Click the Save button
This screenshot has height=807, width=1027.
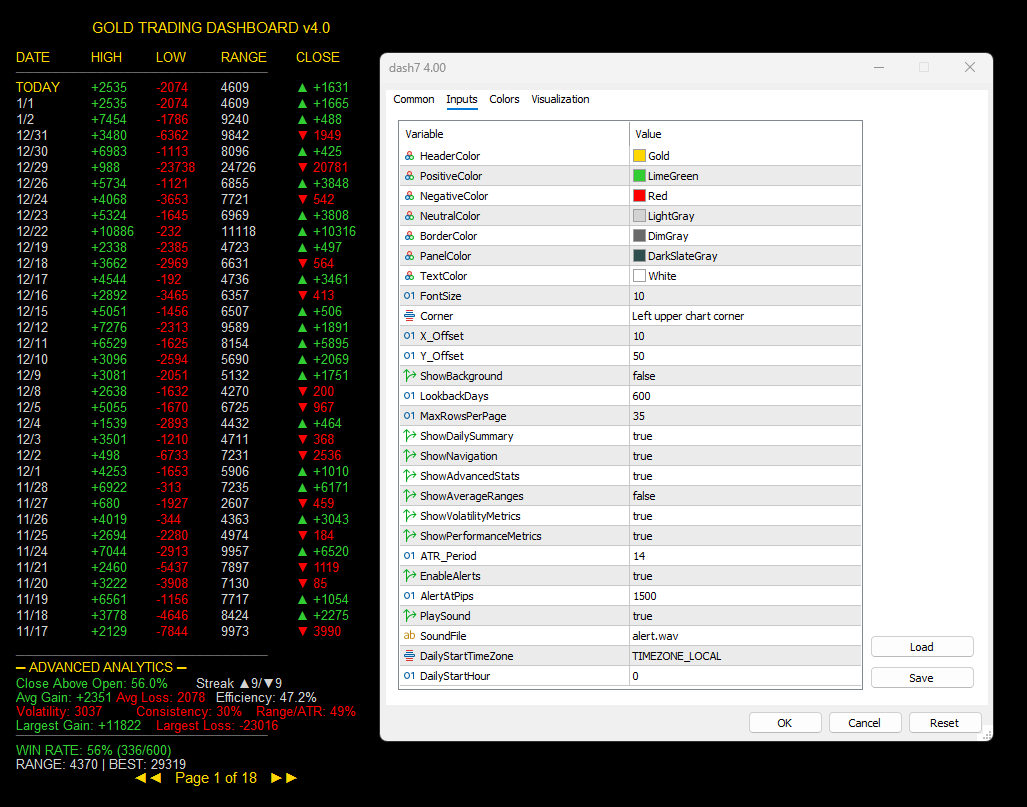click(x=922, y=677)
